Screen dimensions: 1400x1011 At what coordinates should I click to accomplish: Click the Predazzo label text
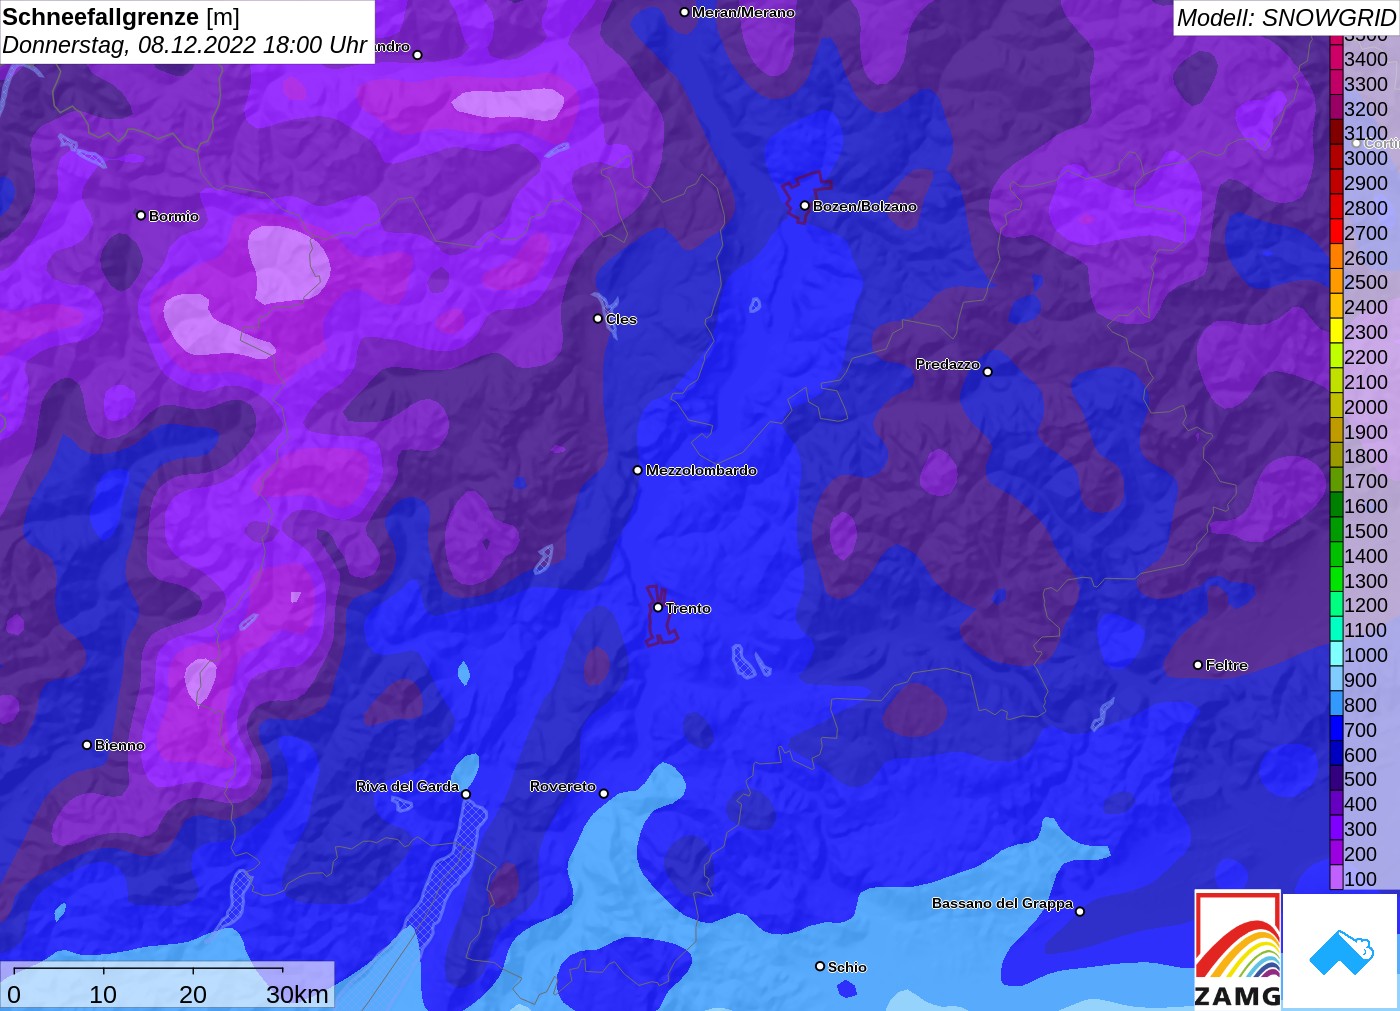point(947,364)
